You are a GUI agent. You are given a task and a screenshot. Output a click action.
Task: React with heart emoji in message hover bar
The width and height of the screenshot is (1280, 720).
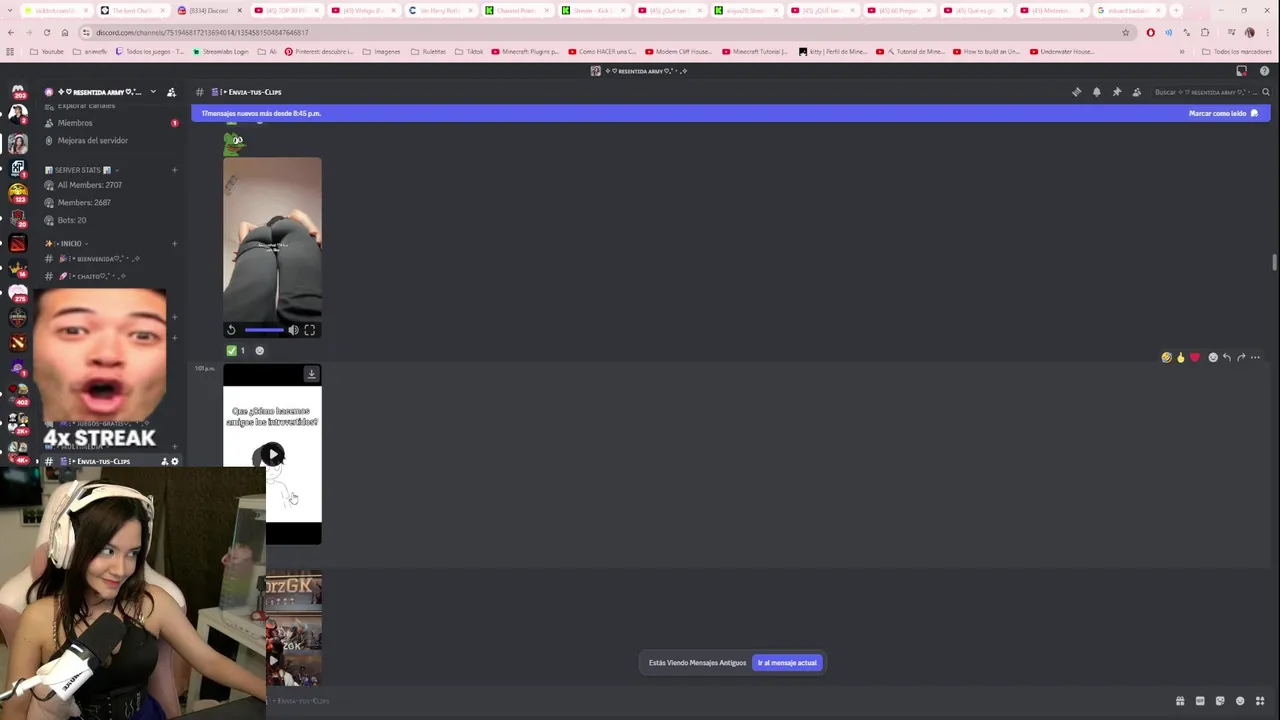coord(1194,357)
